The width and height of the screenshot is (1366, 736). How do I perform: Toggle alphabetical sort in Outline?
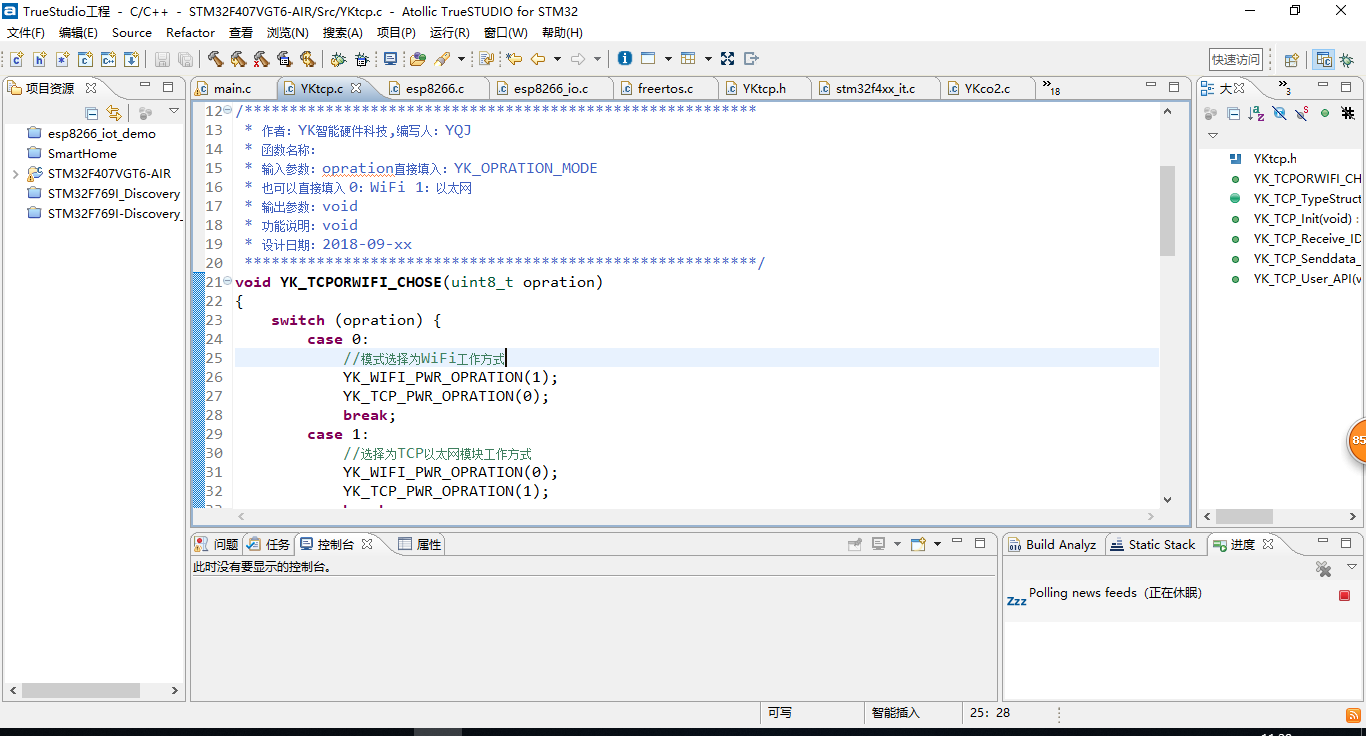pos(1256,113)
